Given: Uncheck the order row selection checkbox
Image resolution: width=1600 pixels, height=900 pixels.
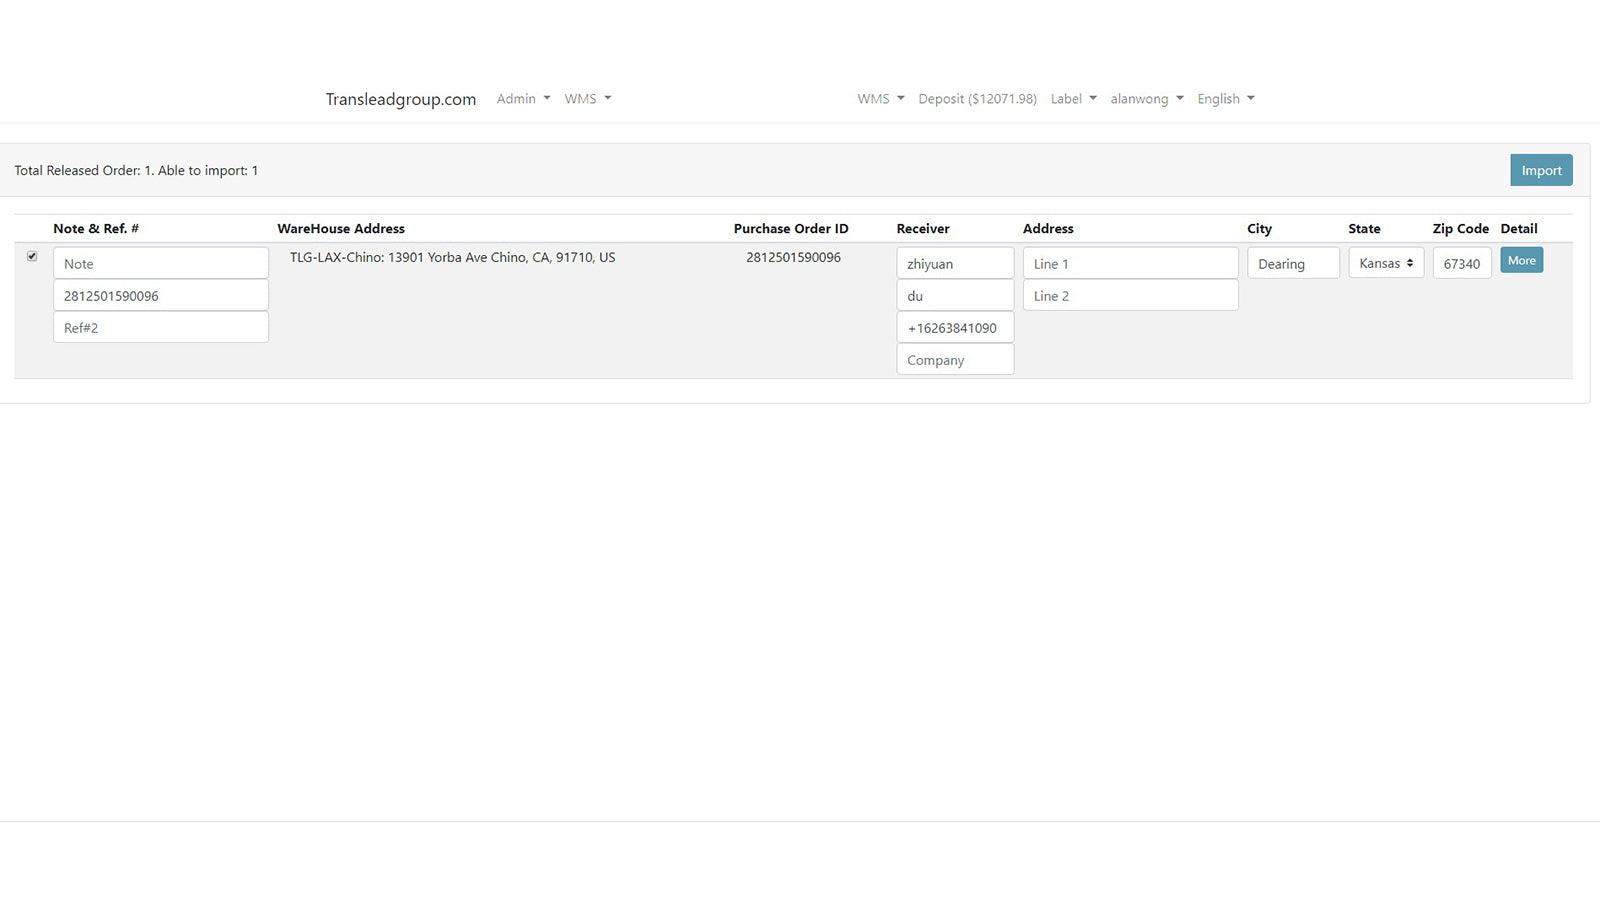Looking at the screenshot, I should 32,256.
